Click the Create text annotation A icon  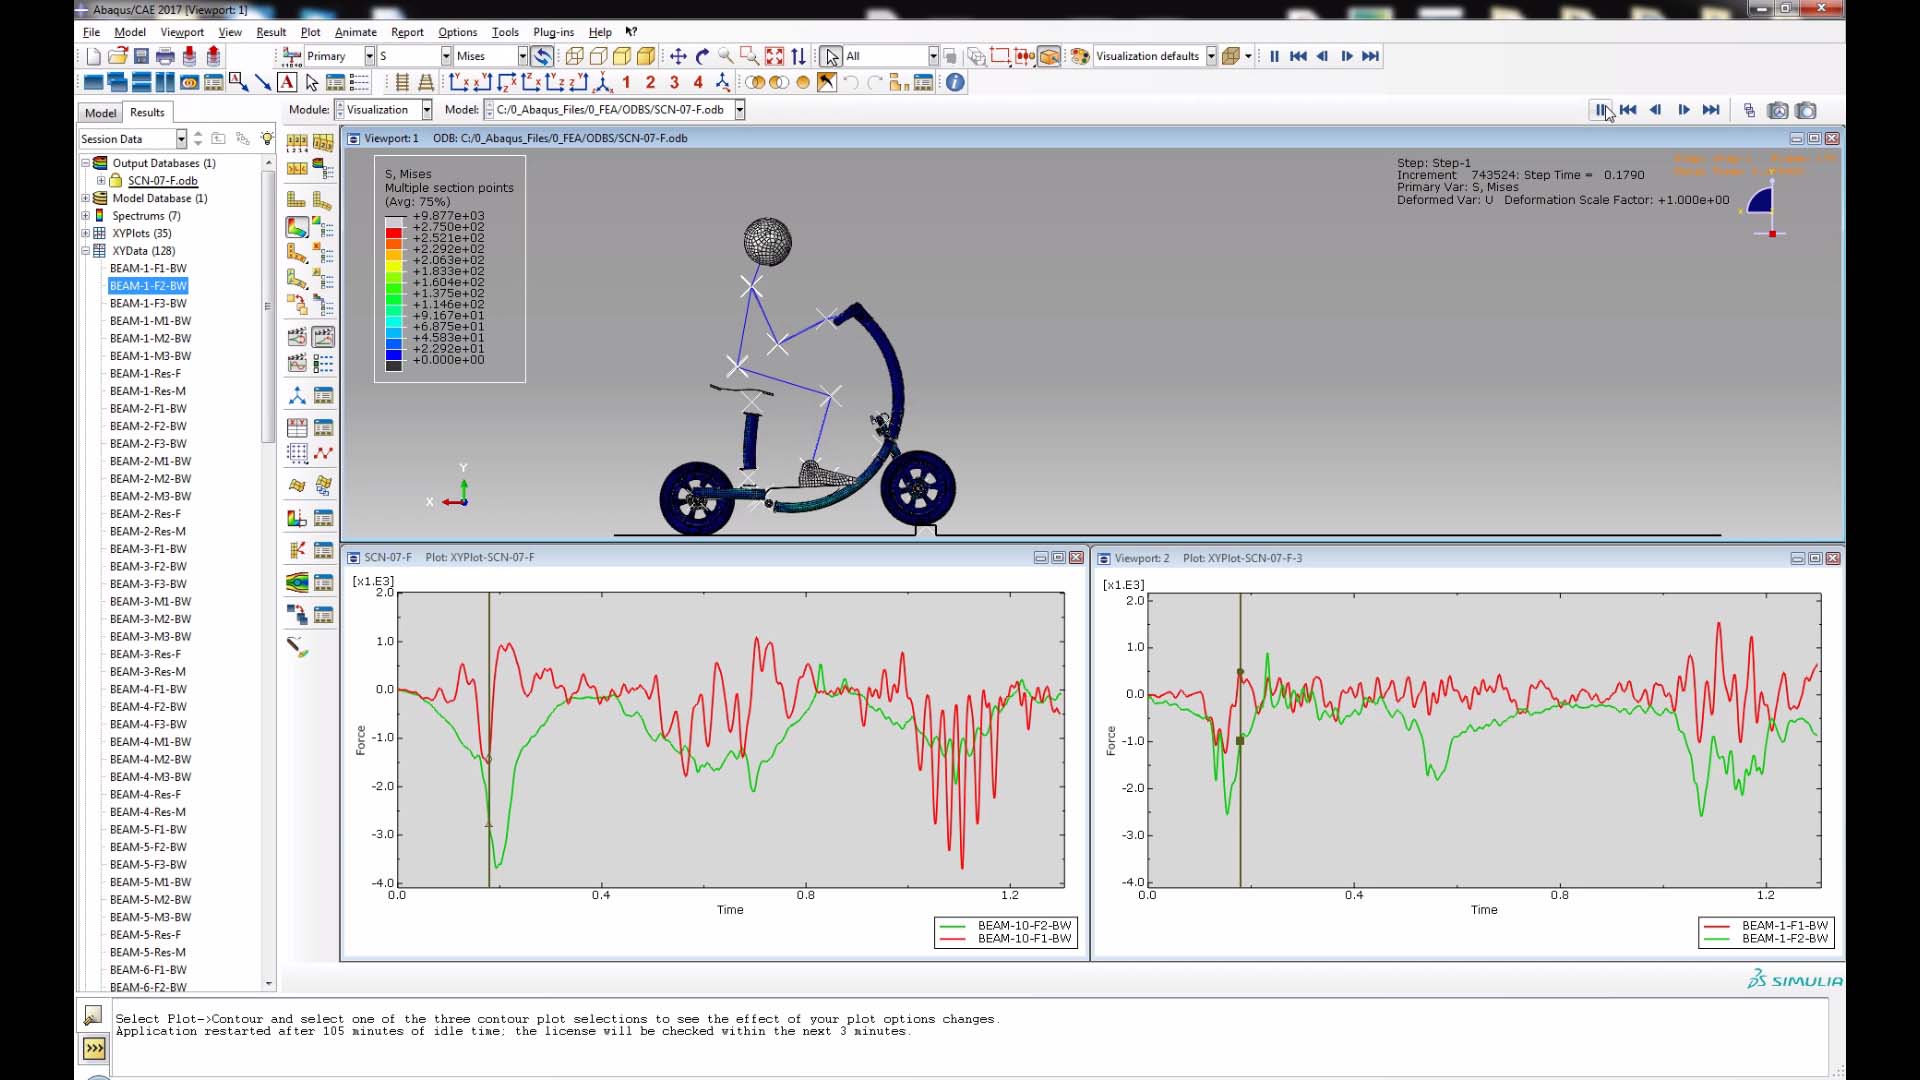[287, 83]
